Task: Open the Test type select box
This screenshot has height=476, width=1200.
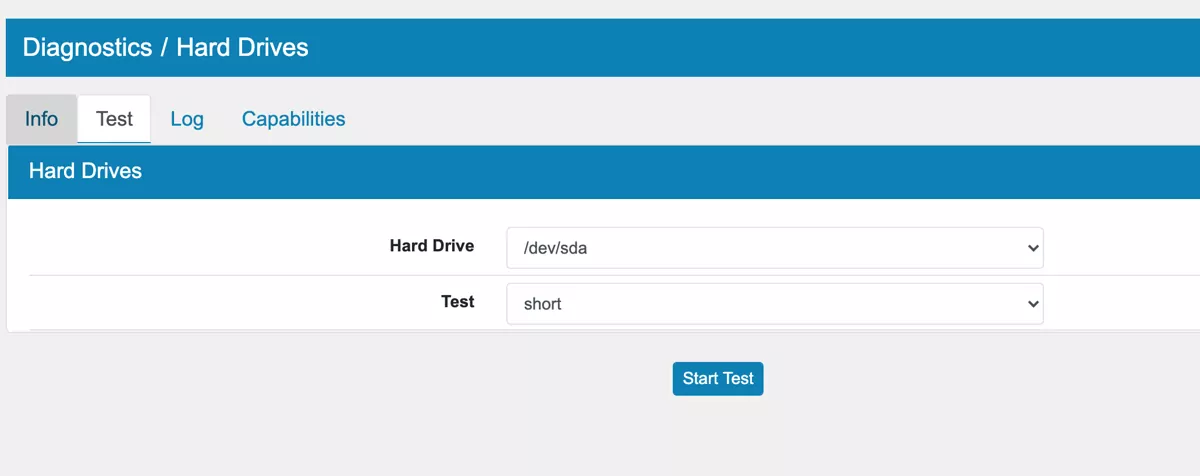Action: 774,304
